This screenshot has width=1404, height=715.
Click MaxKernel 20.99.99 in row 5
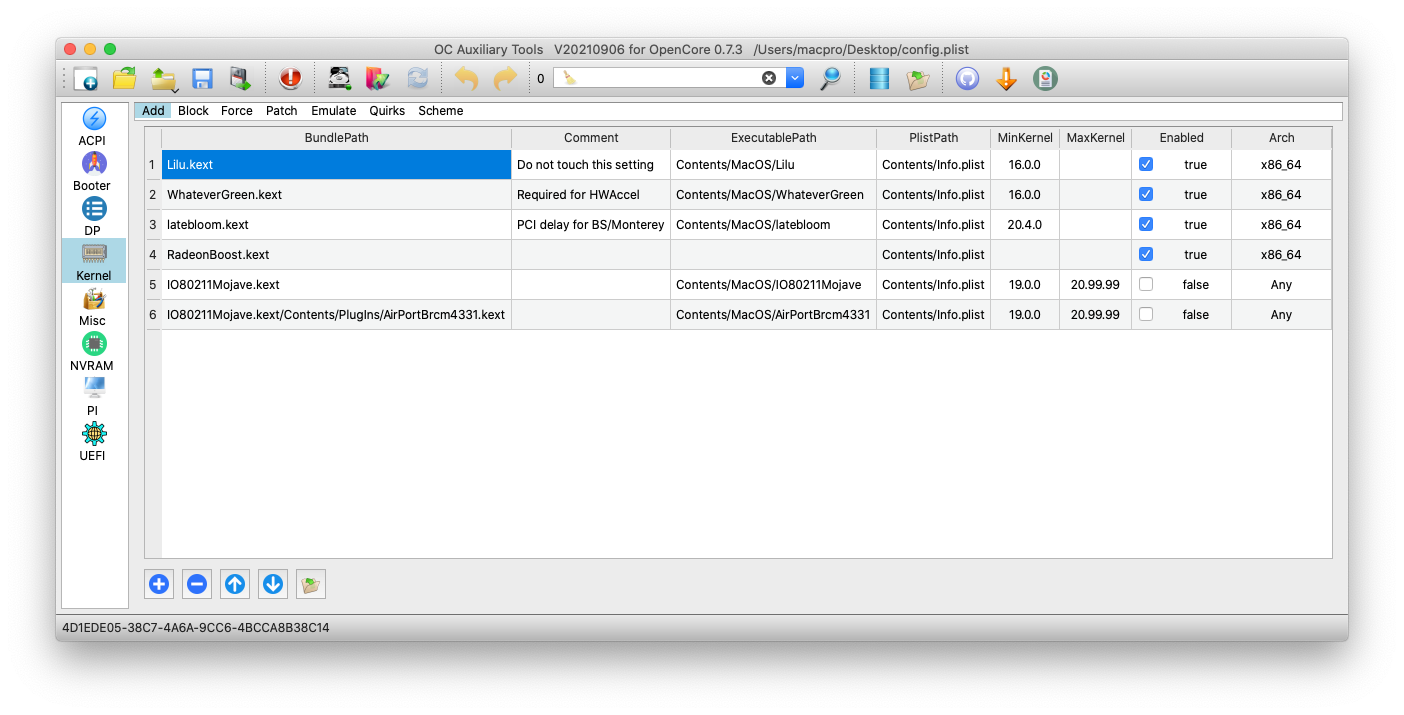pos(1095,284)
